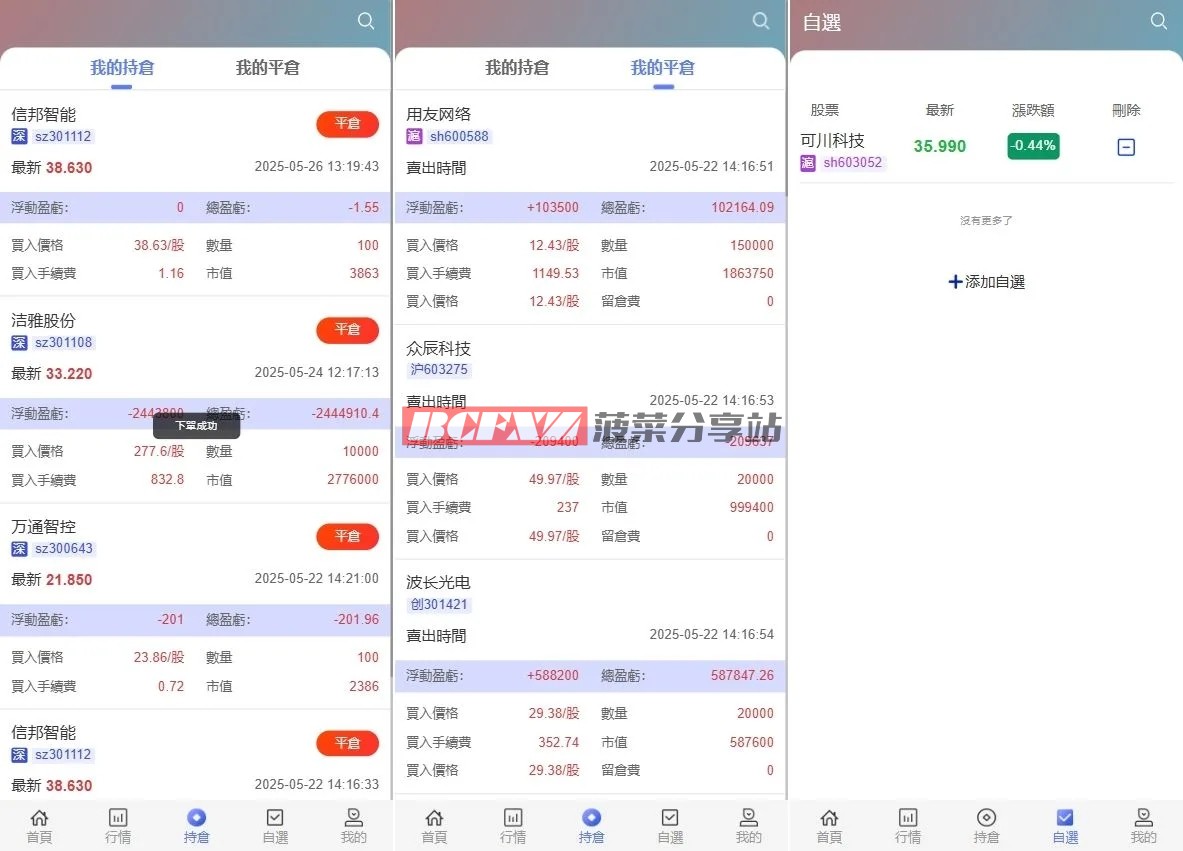The height and width of the screenshot is (851, 1183).
Task: Switch to 我的平倉 tab on left holdings screen
Action: [x=267, y=68]
